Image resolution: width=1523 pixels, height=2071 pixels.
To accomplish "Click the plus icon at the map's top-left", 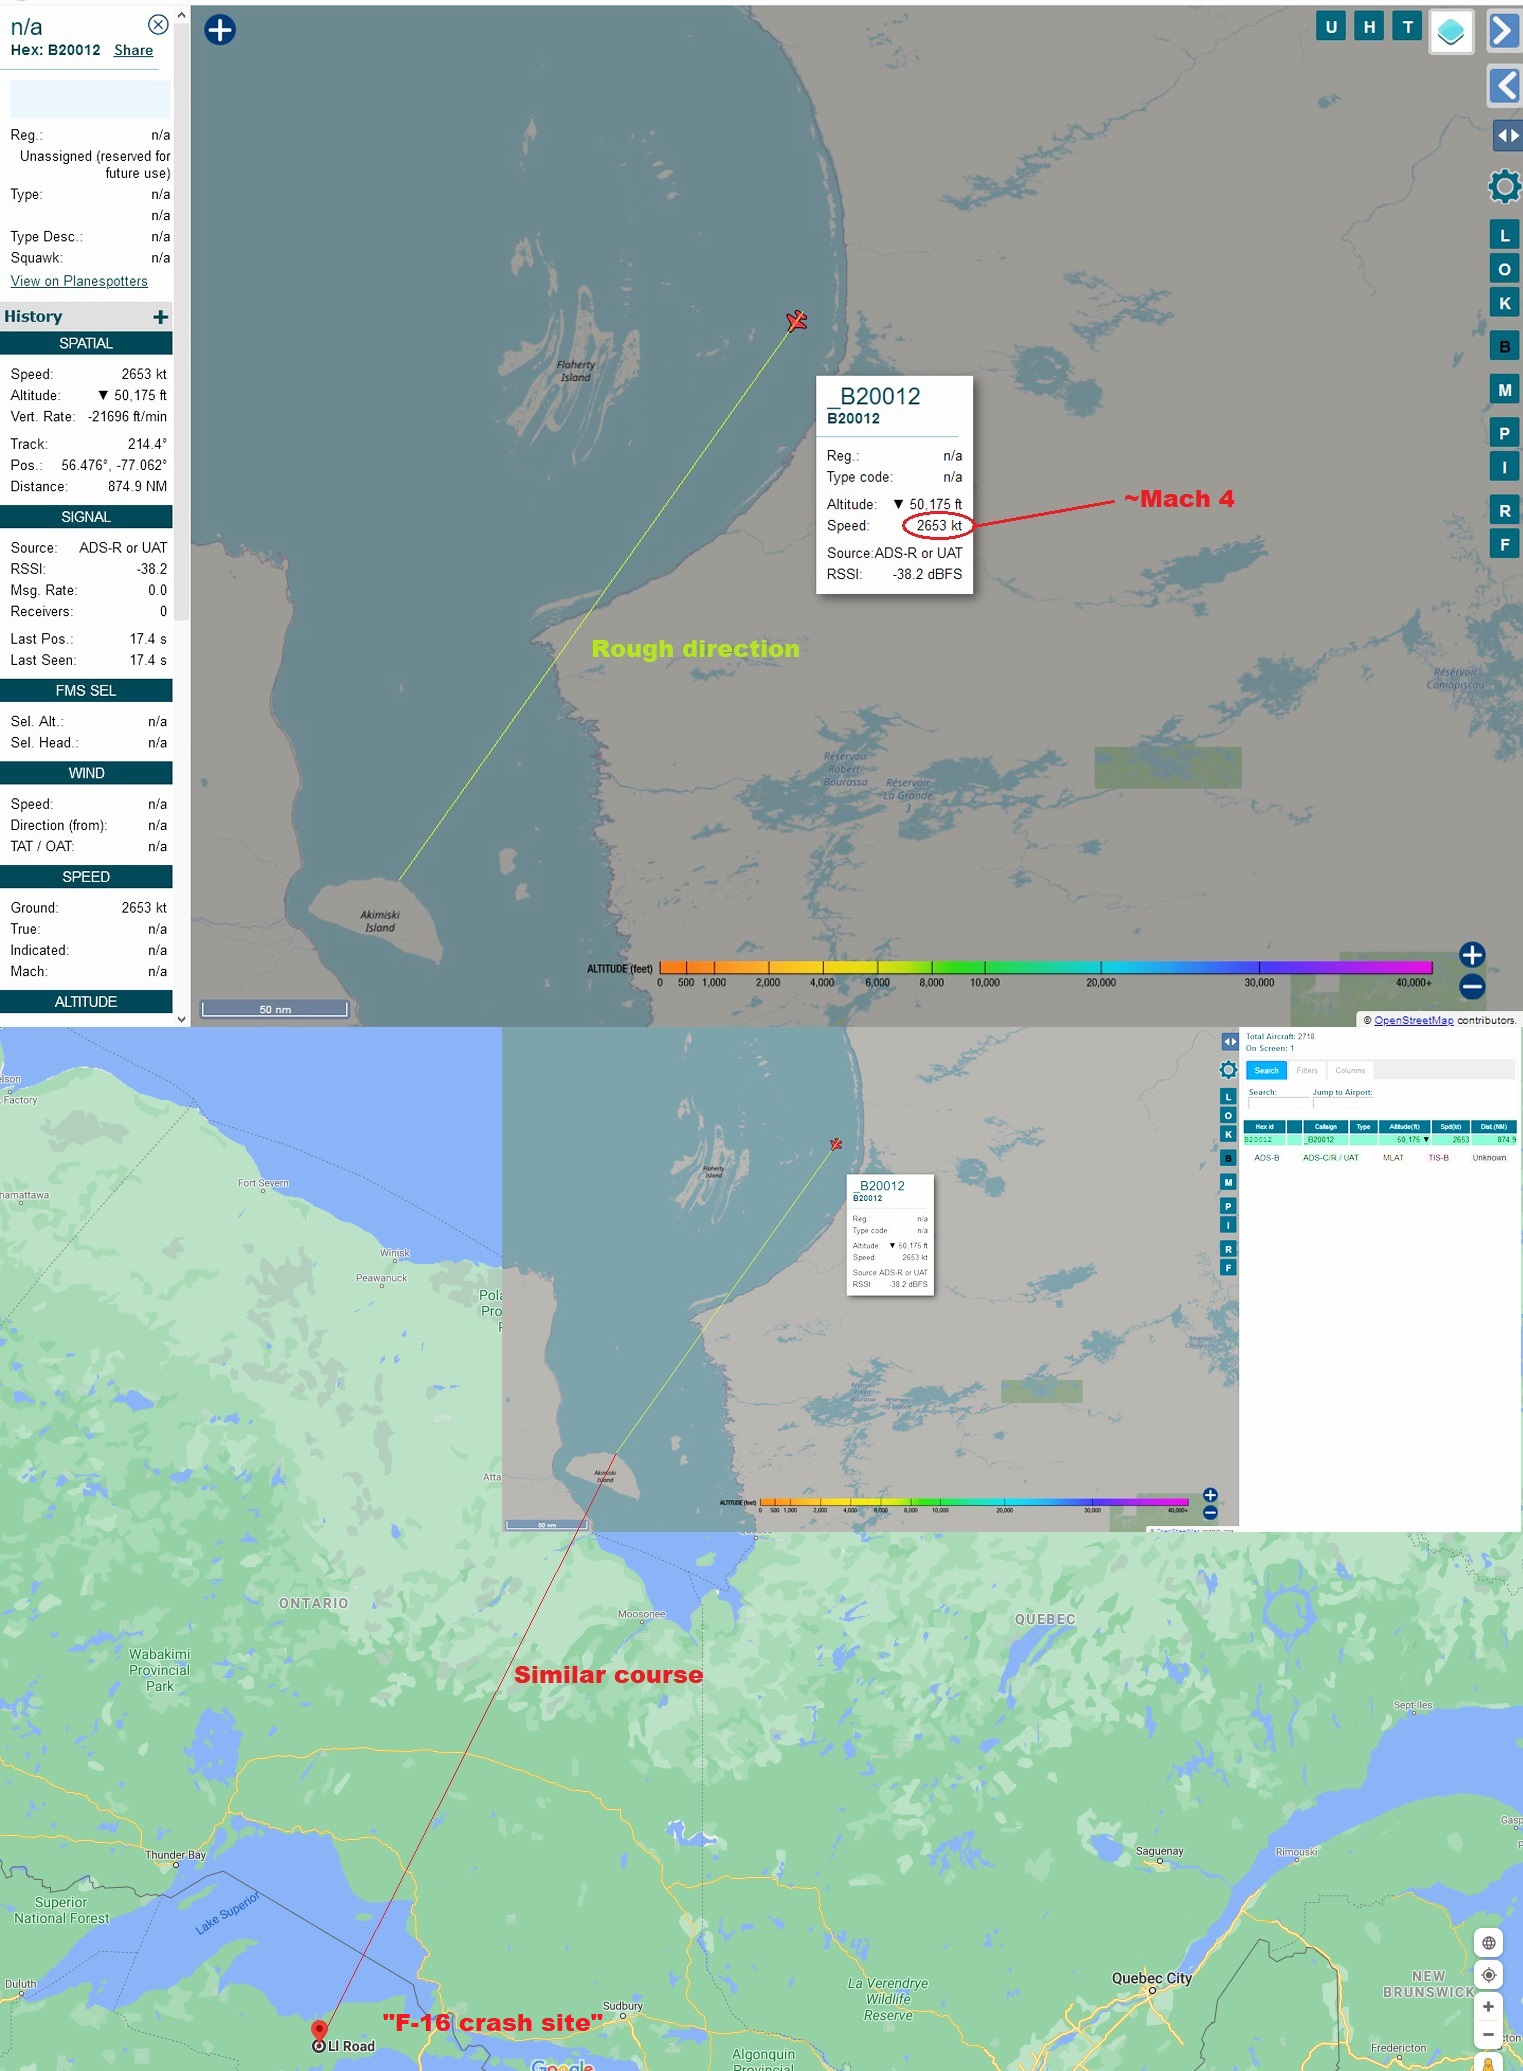I will click(x=220, y=30).
